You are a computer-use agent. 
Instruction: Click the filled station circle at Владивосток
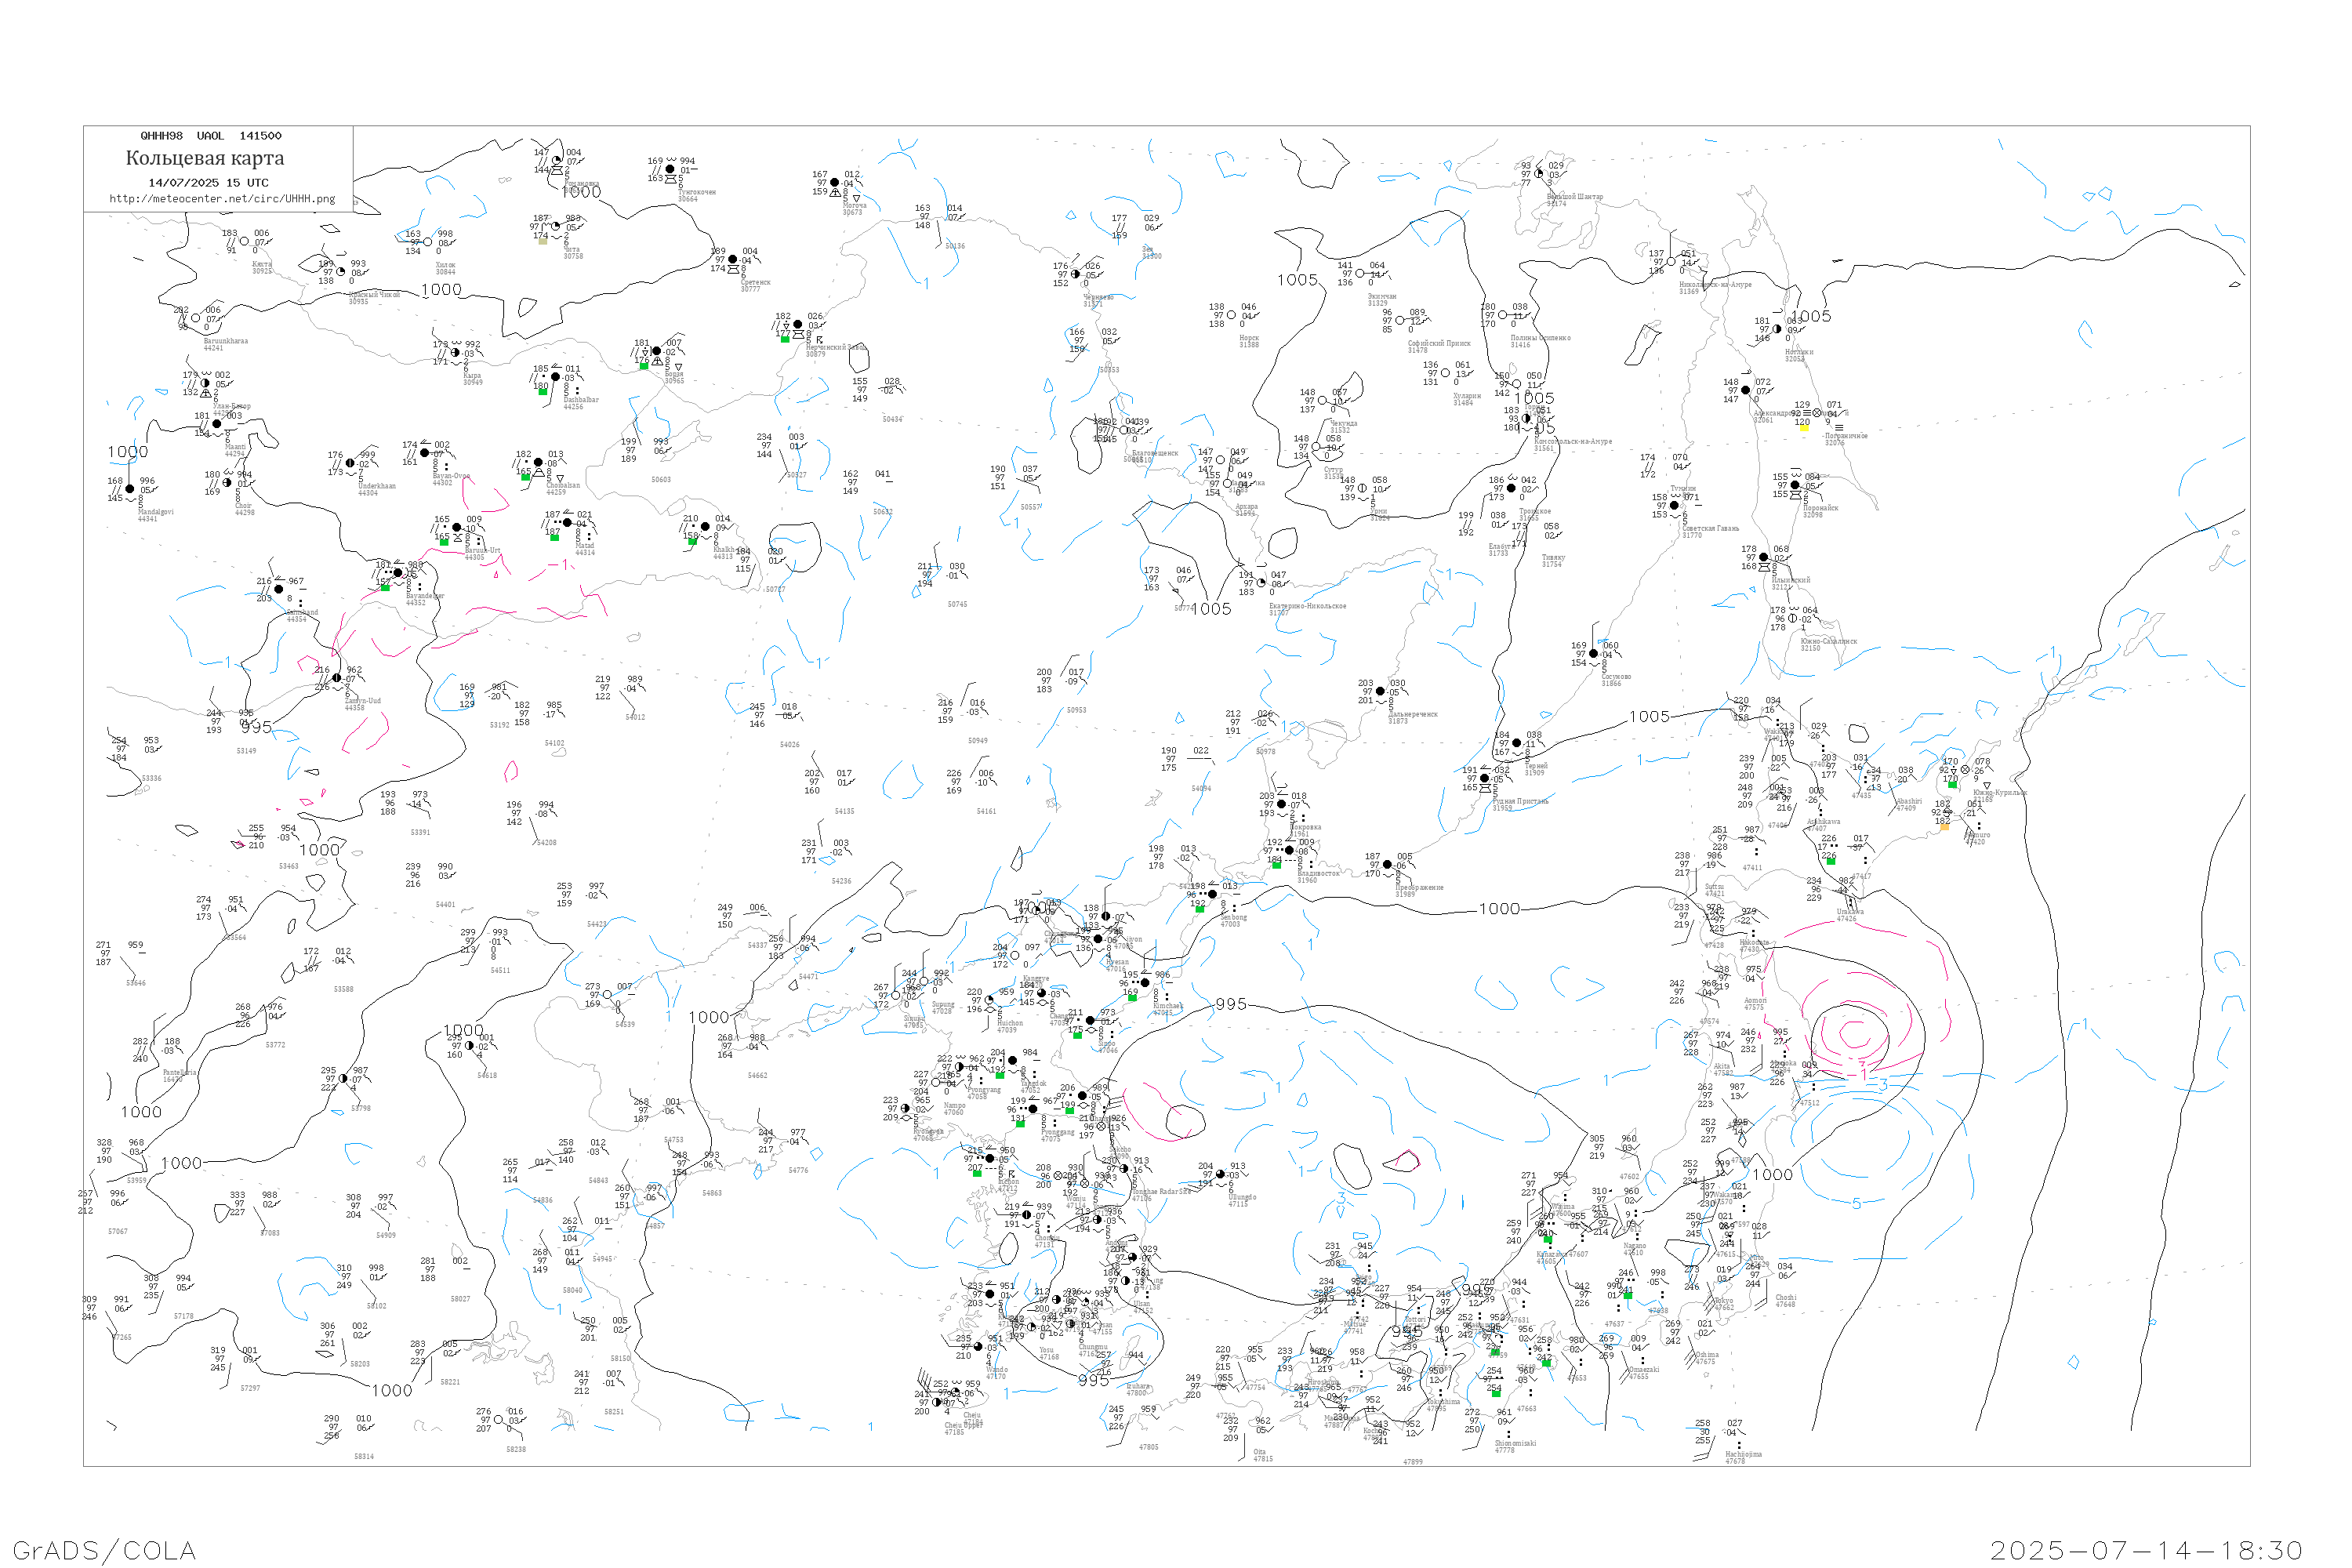point(1289,851)
